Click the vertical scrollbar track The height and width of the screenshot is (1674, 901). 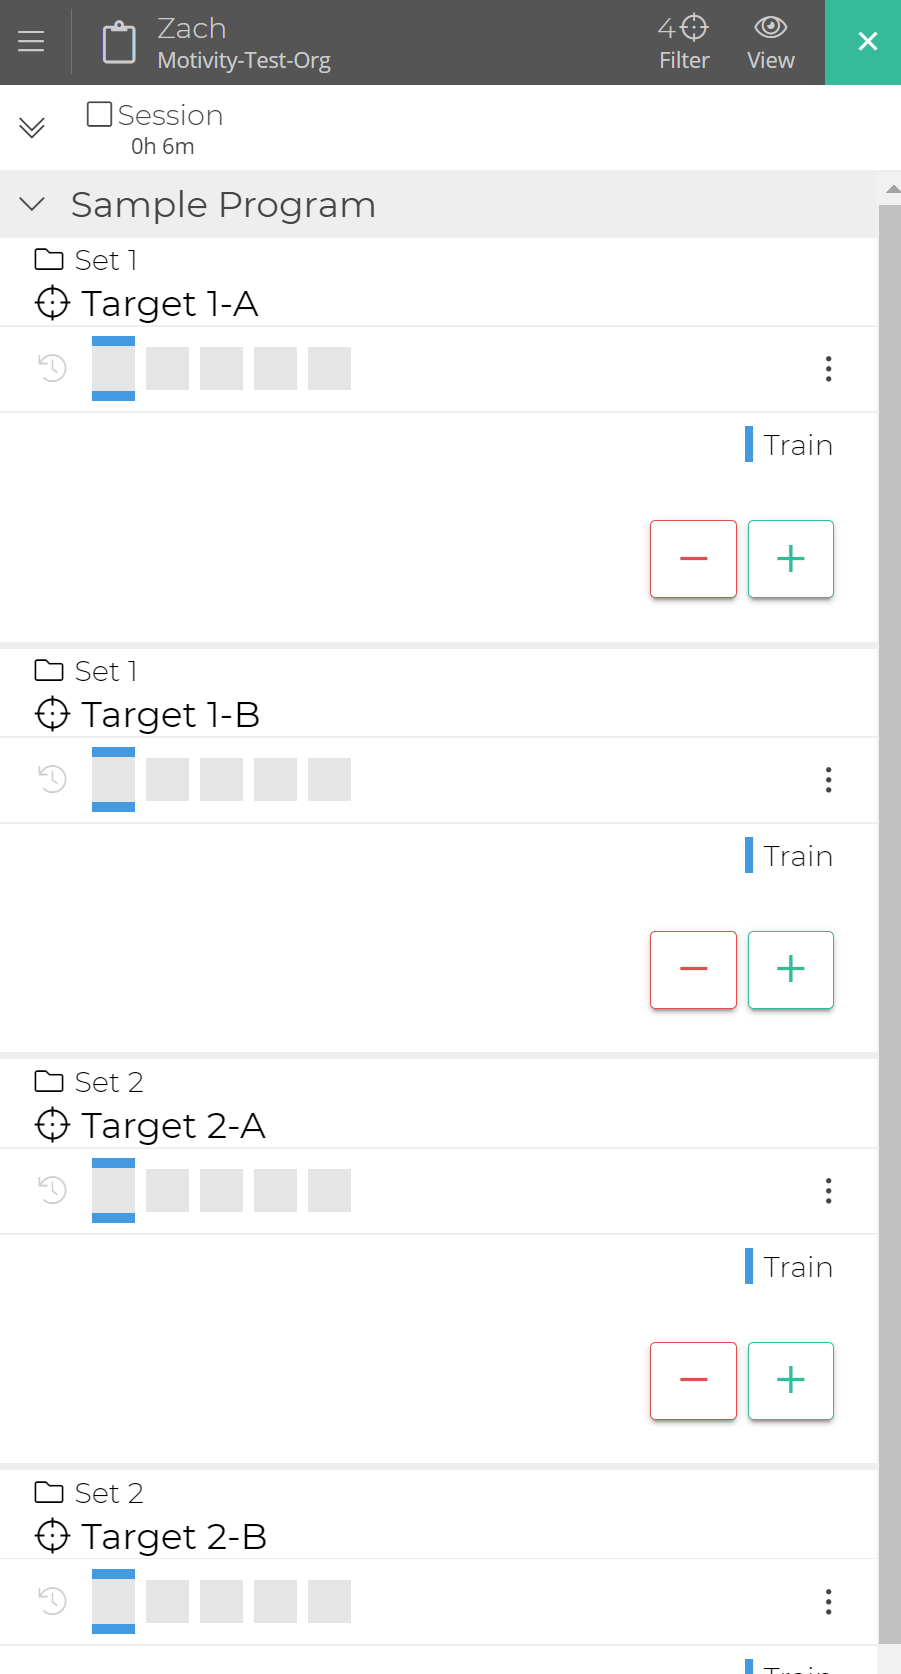pyautogui.click(x=889, y=900)
